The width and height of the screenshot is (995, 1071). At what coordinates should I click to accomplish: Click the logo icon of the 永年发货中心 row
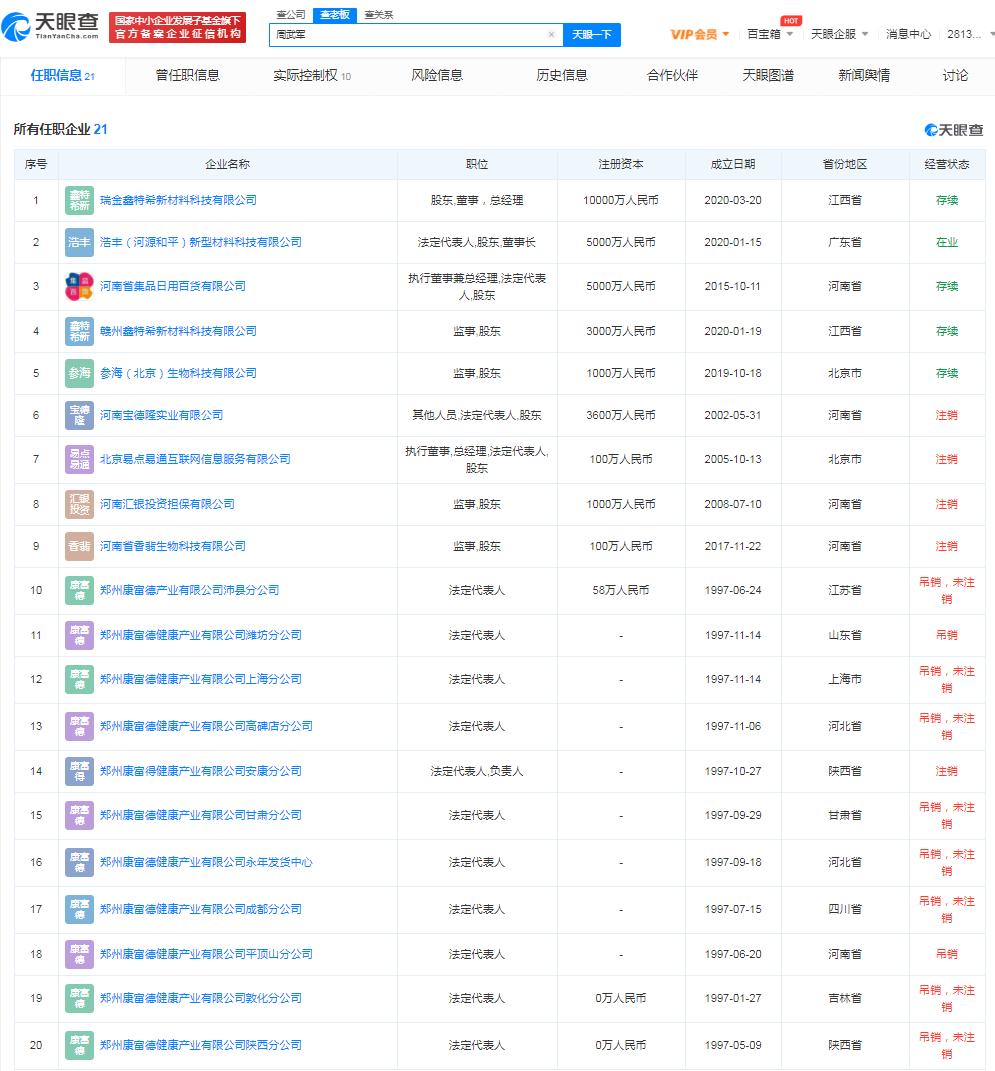click(79, 862)
